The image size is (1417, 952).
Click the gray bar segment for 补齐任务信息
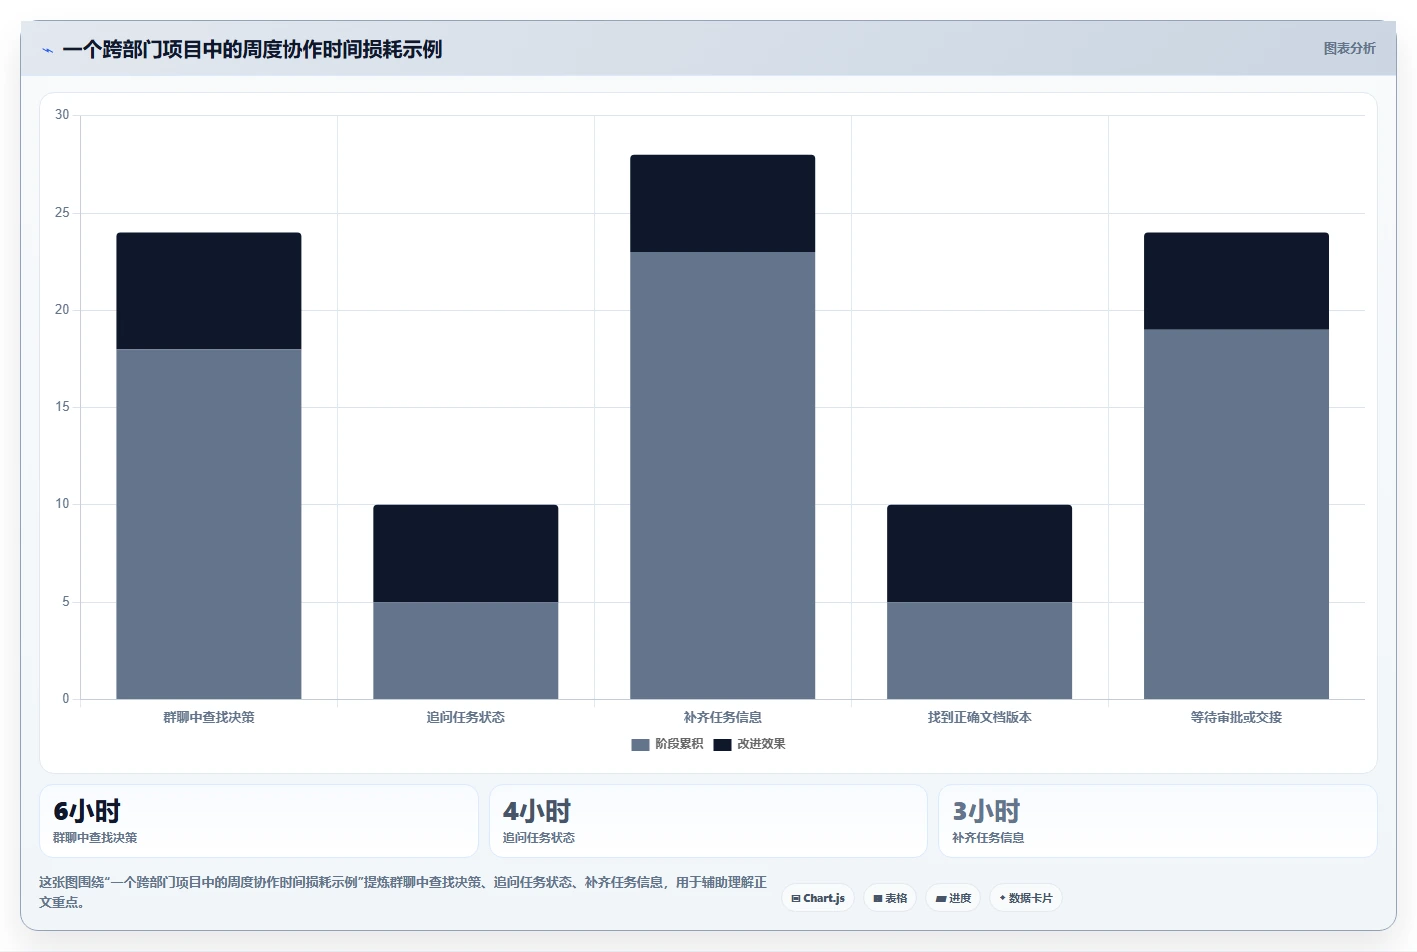tap(723, 475)
